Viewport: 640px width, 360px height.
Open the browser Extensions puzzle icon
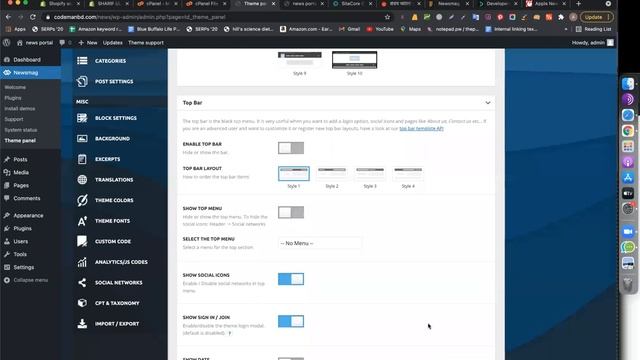(x=561, y=17)
